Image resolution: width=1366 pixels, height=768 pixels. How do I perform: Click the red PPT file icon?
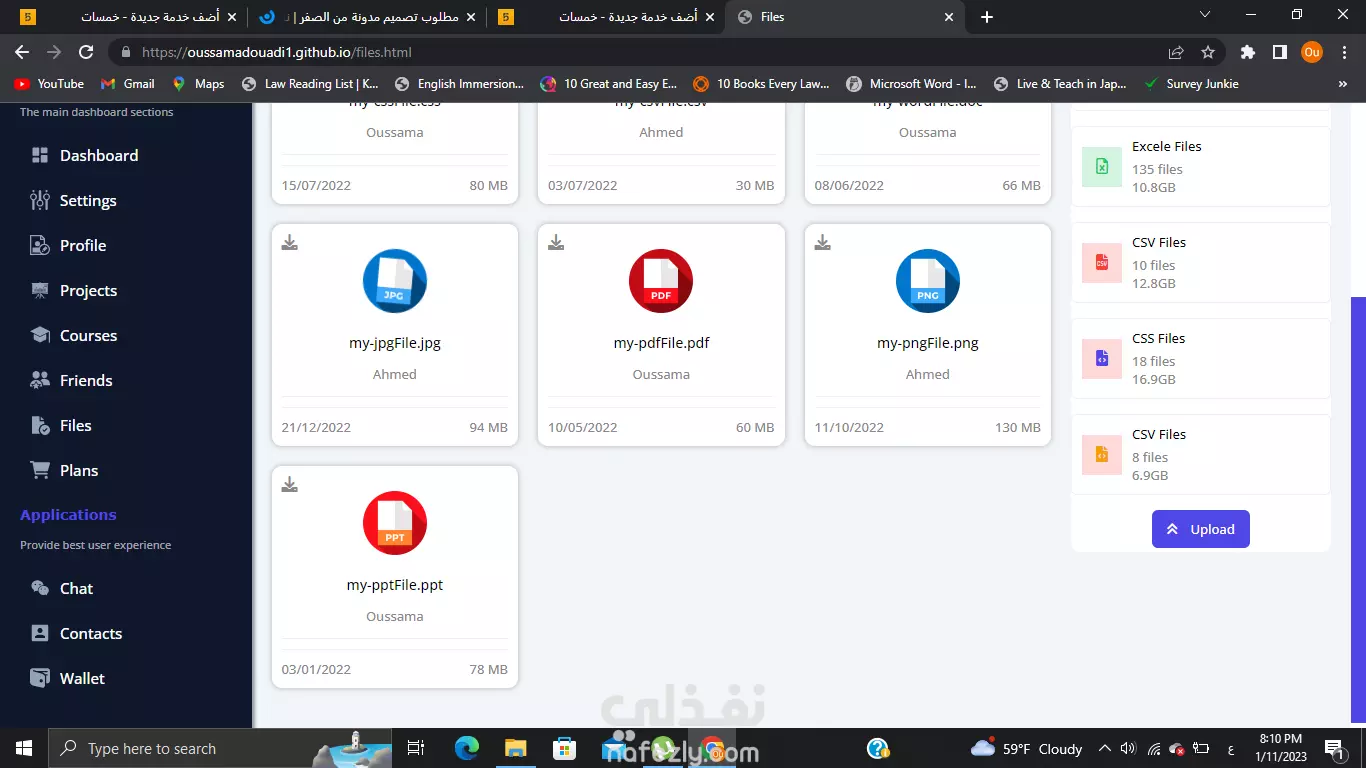click(x=395, y=523)
